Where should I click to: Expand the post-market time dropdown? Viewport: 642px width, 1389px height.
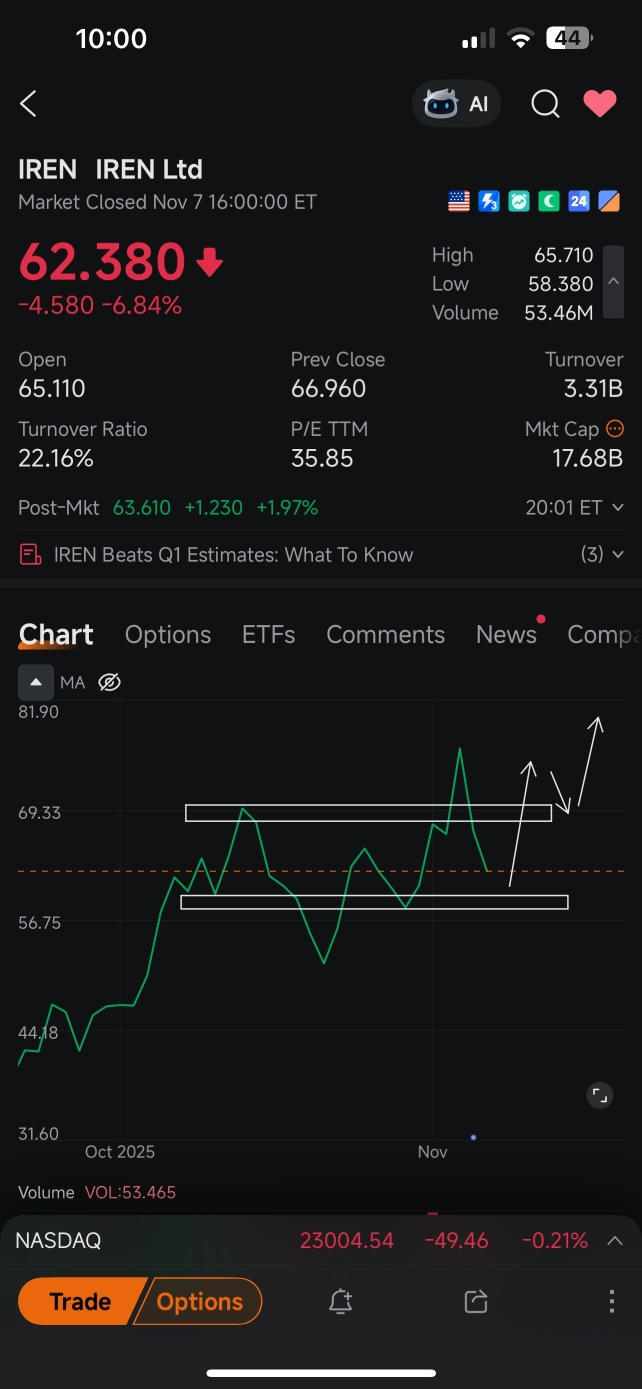pyautogui.click(x=618, y=508)
